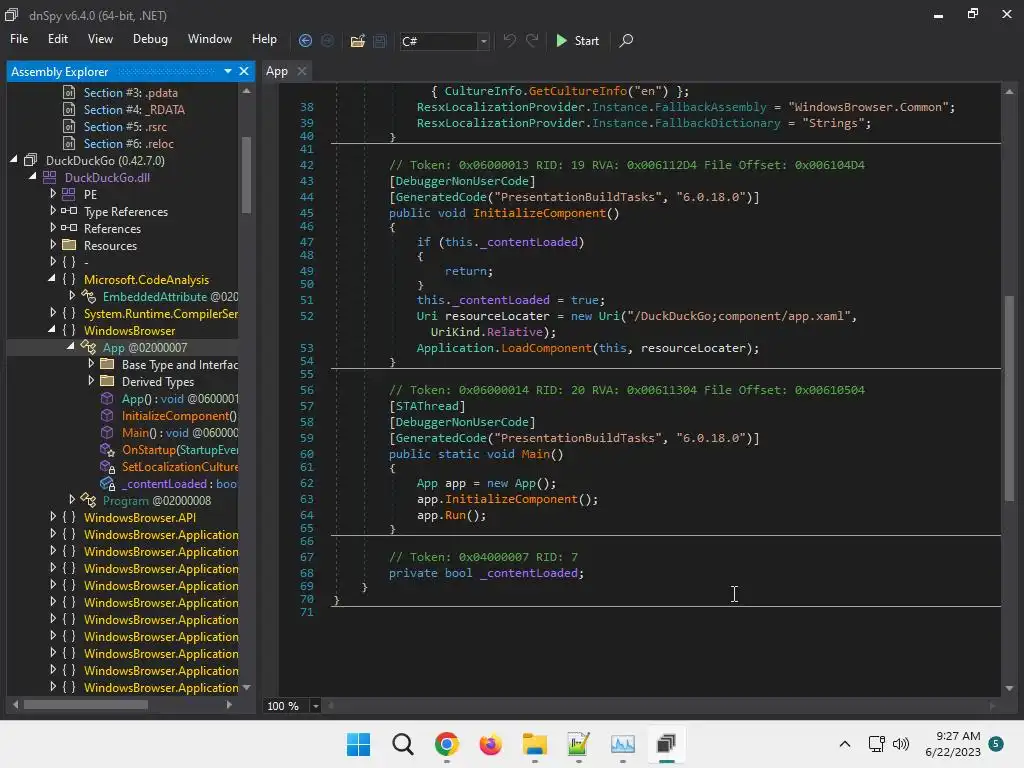Close the App code tab
Screen dimensions: 1024x768
(x=302, y=71)
